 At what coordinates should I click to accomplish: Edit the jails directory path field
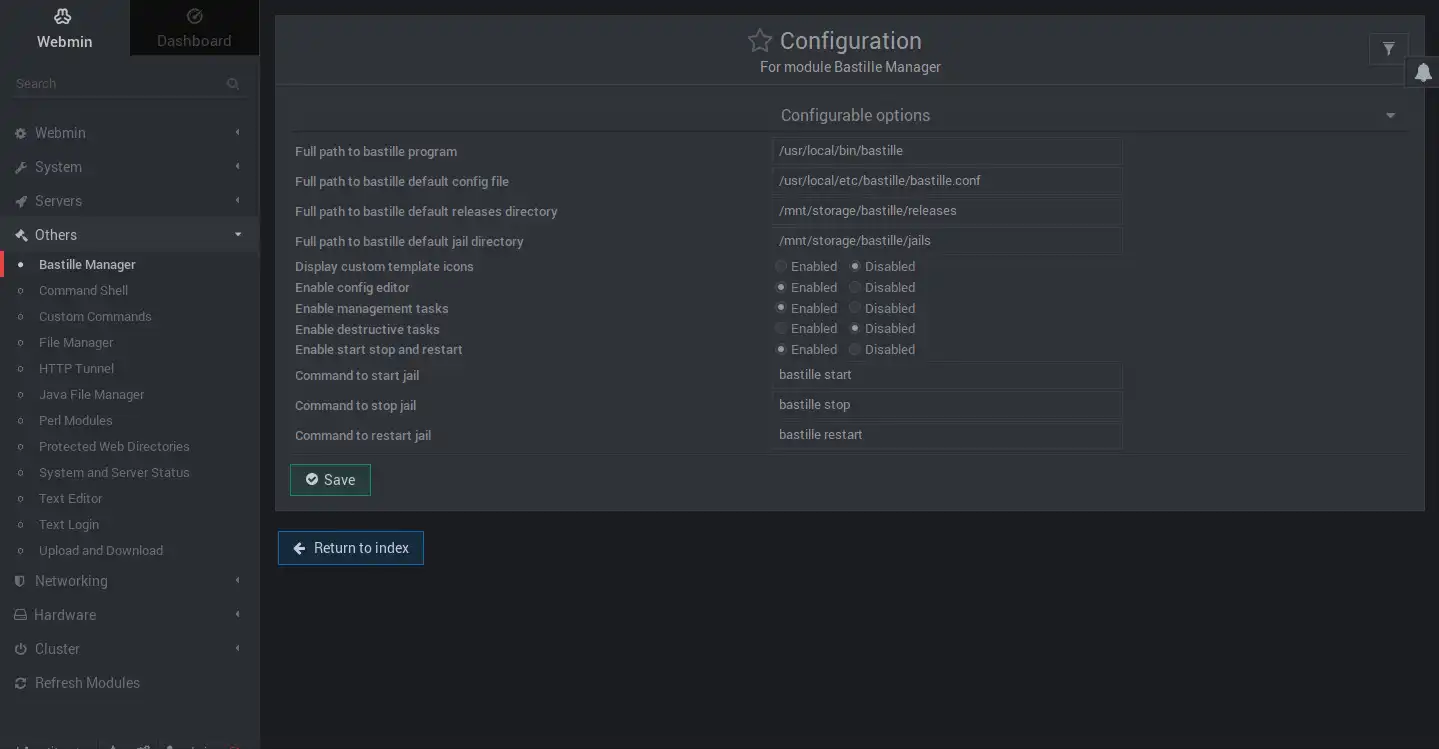tap(947, 241)
